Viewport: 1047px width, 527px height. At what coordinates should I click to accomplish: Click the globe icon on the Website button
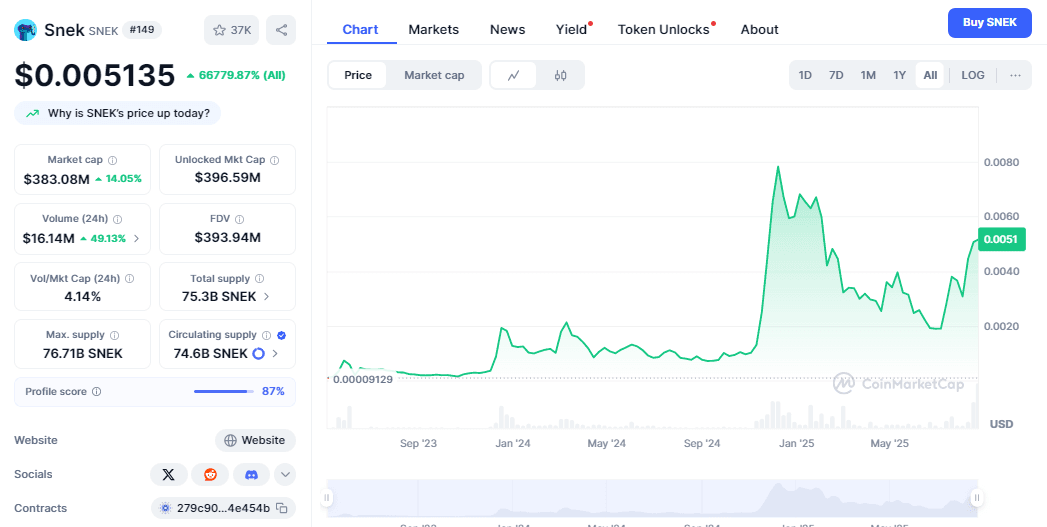230,440
